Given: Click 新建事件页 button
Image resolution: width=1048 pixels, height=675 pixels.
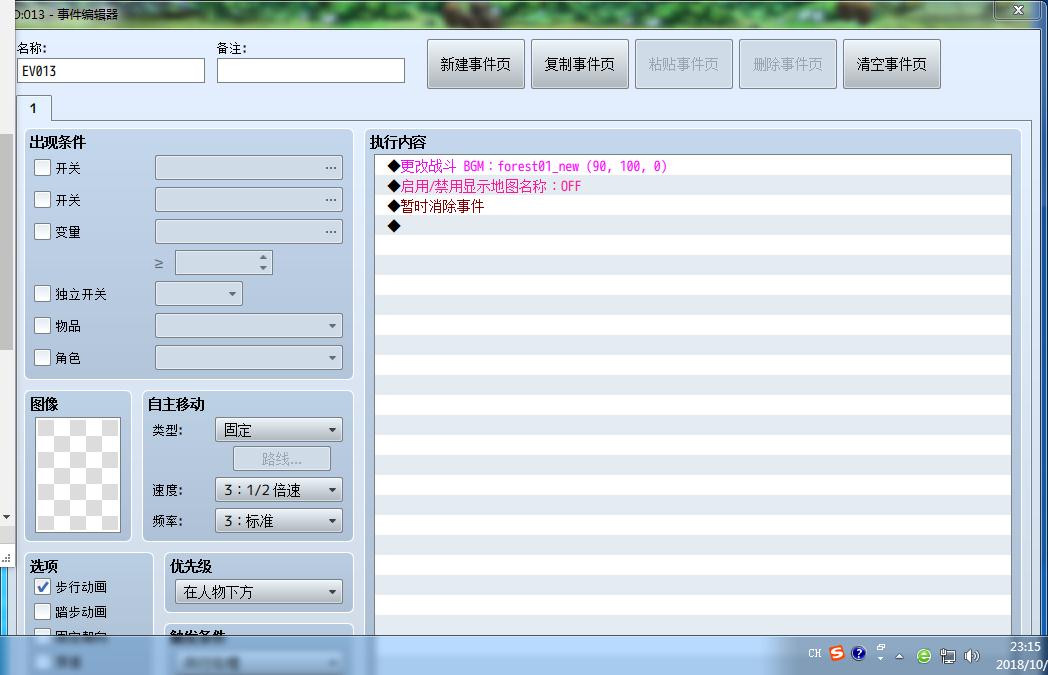Looking at the screenshot, I should pyautogui.click(x=476, y=64).
